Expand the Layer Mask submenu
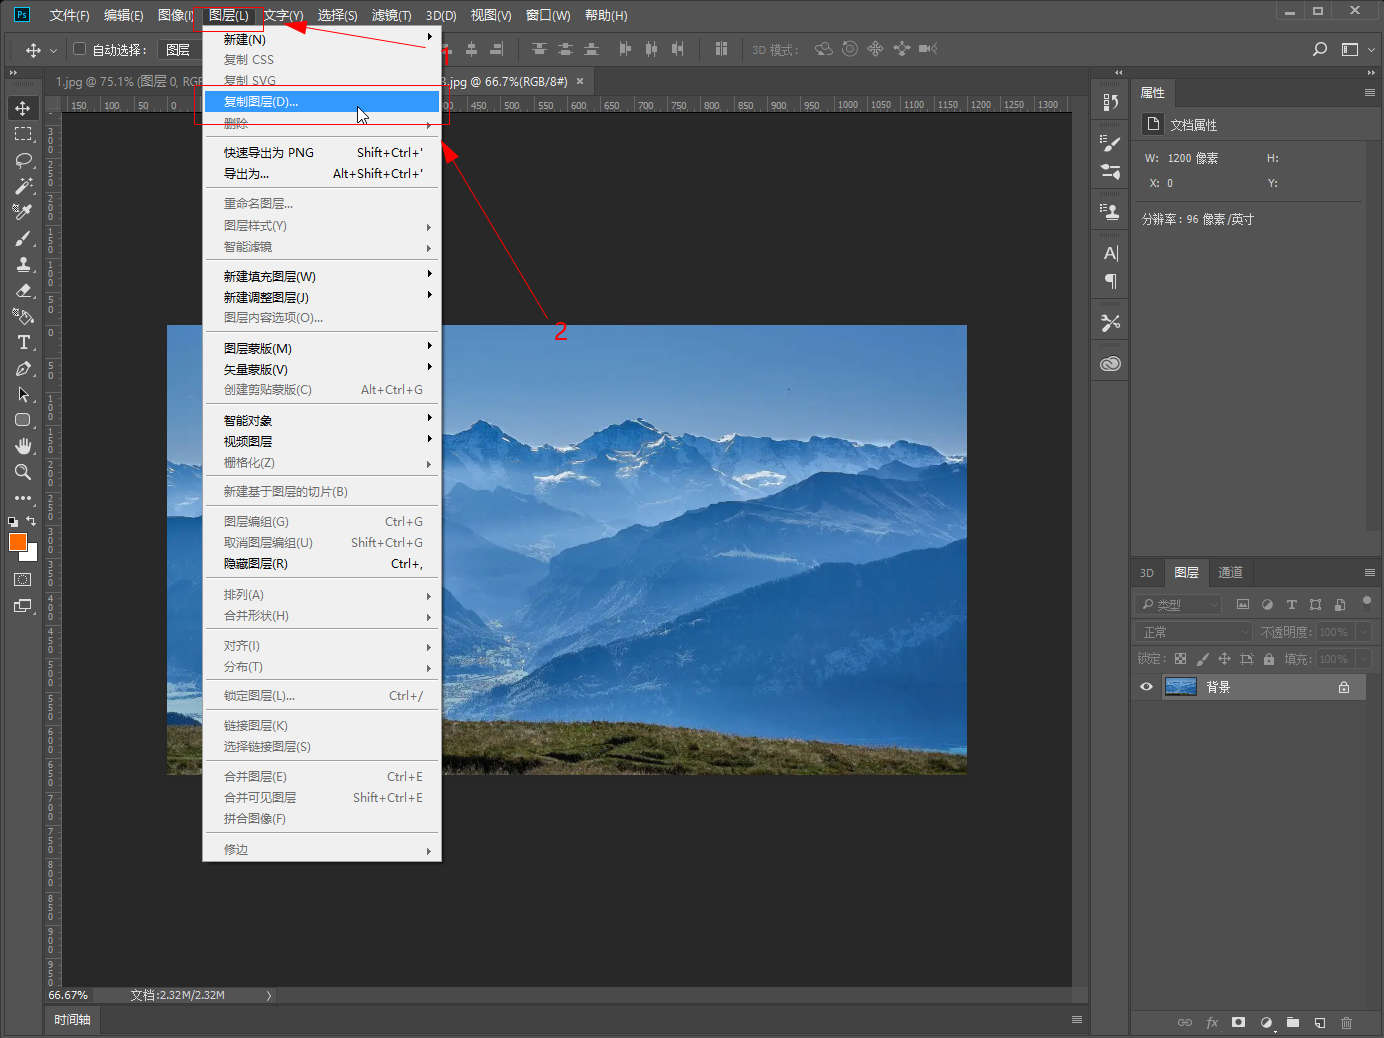Screen dimensions: 1384x1038 coord(321,348)
